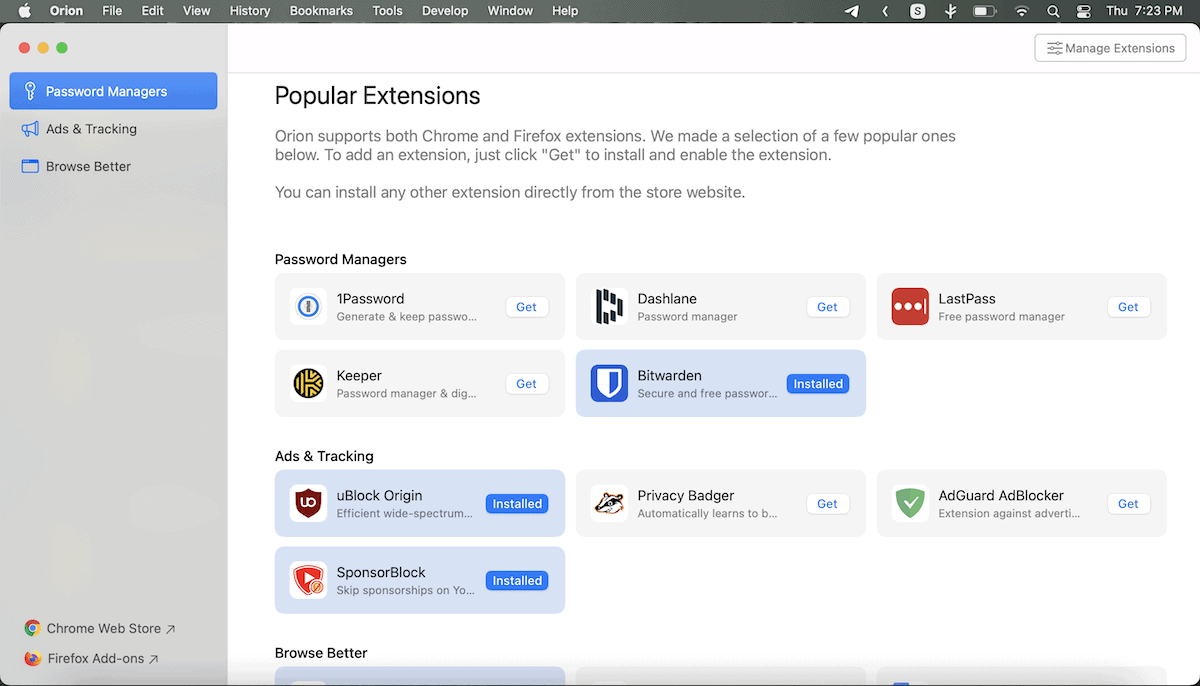Click the back chevron icon in menu bar
Screen dimensions: 1200x686
[x=885, y=11]
